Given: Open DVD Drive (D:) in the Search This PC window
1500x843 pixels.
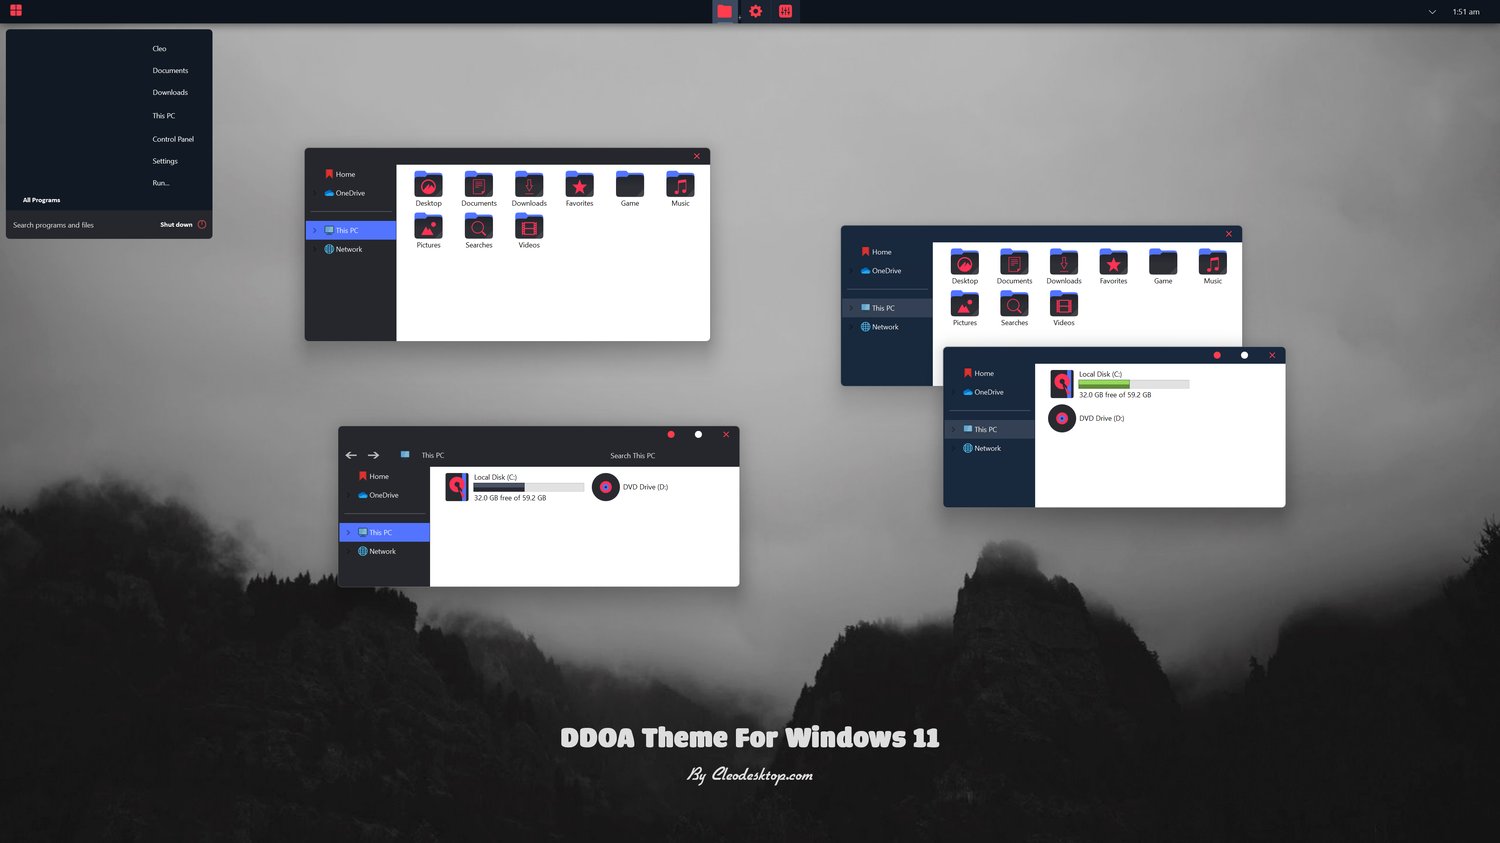Looking at the screenshot, I should (630, 487).
